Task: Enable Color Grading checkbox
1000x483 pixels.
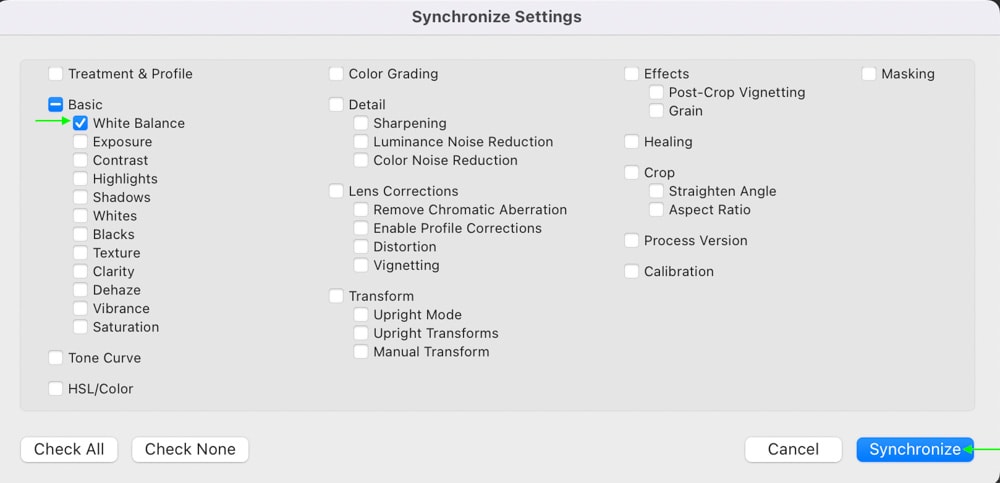Action: tap(336, 74)
